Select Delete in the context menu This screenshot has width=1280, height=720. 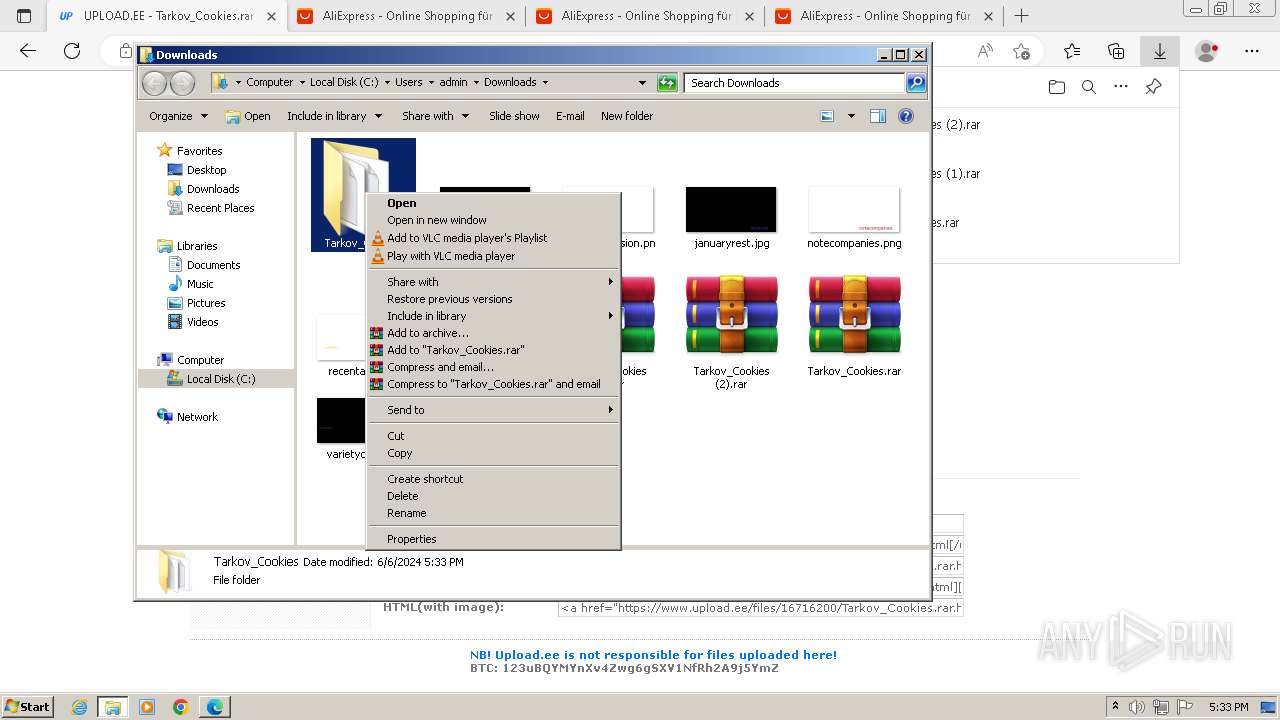[x=494, y=496]
